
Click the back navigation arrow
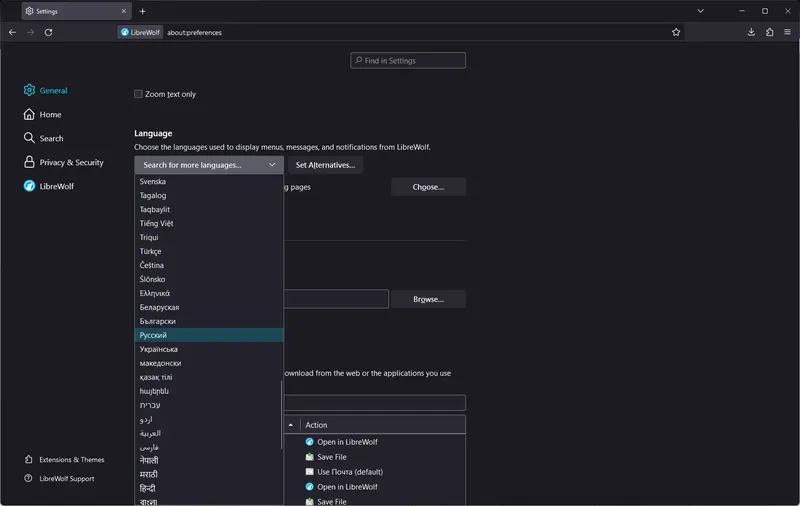(12, 32)
